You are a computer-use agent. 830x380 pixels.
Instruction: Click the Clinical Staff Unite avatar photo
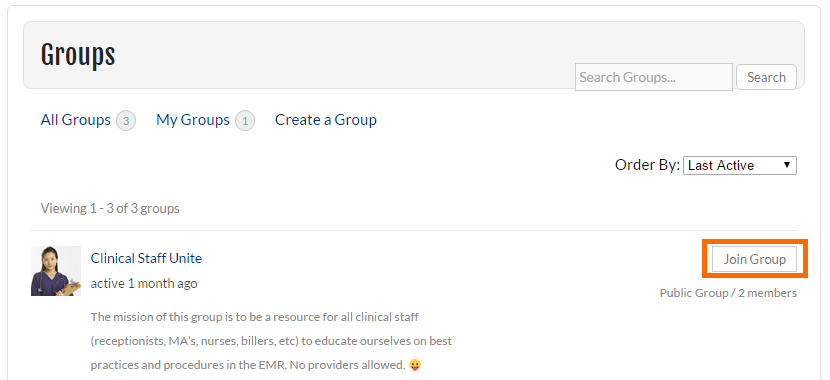(x=56, y=271)
